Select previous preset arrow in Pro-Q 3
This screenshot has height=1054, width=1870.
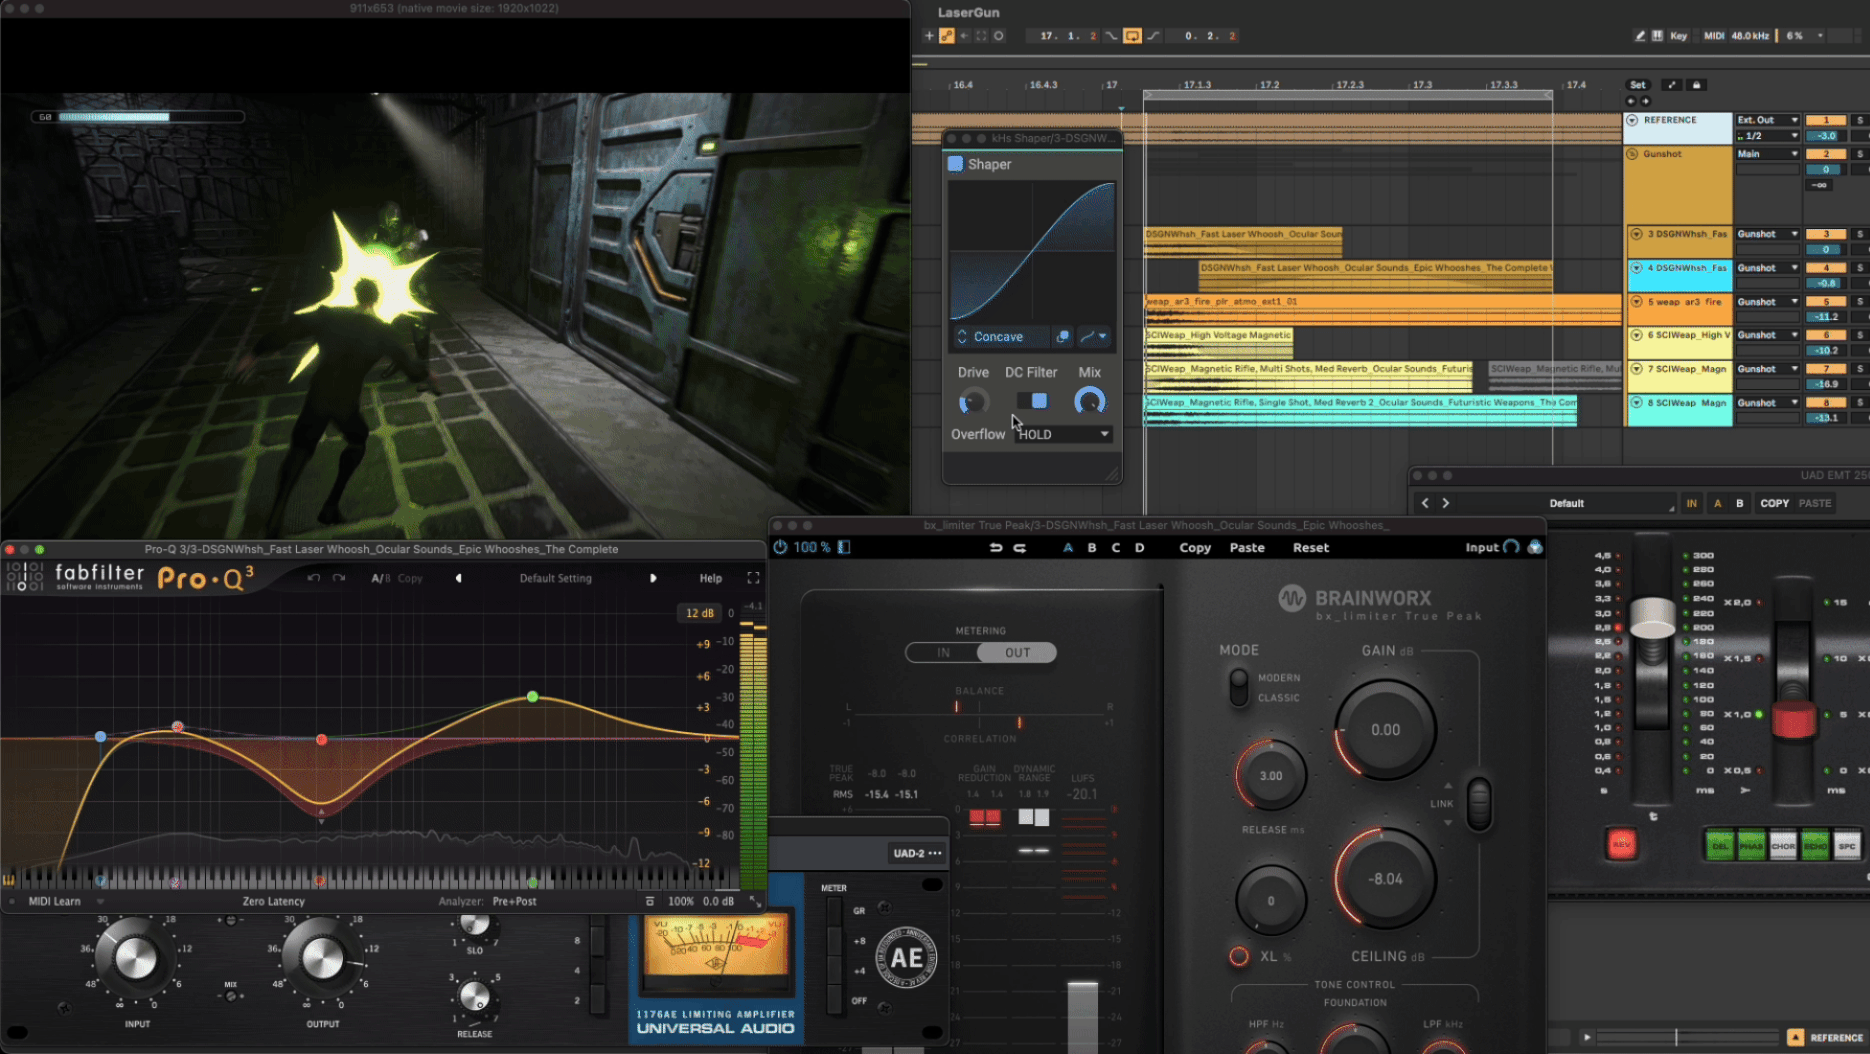[x=458, y=578]
